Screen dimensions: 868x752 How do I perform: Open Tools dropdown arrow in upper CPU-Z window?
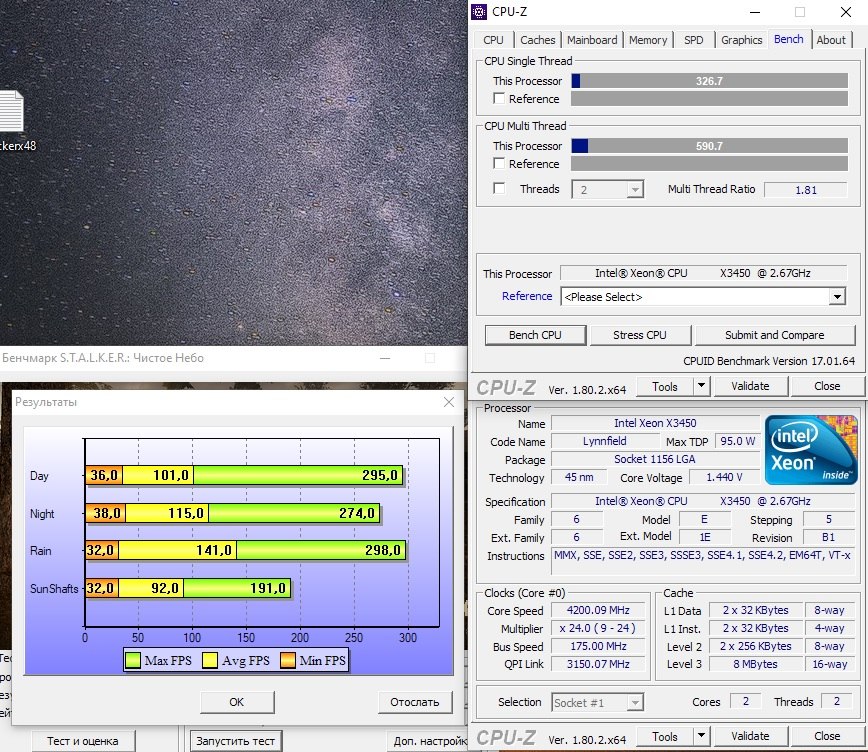701,386
